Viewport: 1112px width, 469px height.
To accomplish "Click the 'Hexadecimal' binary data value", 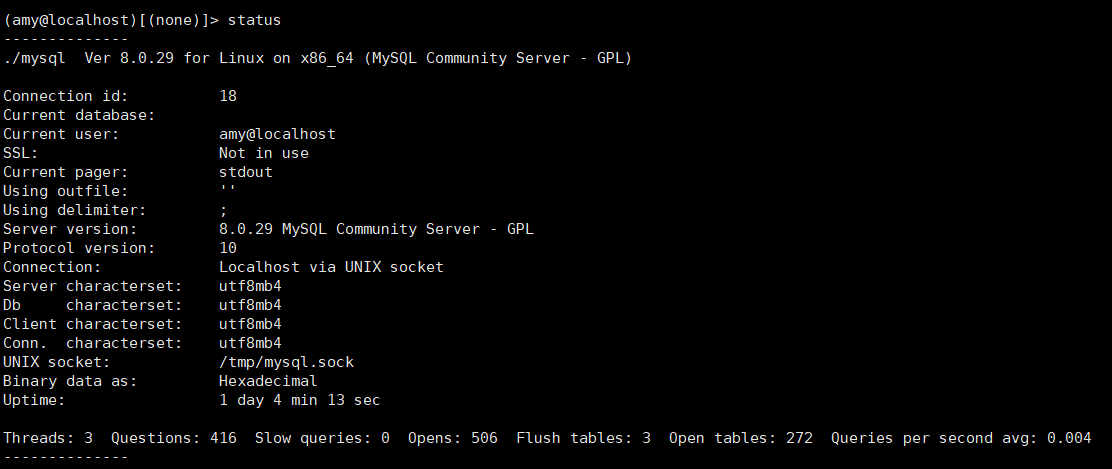I will point(268,381).
